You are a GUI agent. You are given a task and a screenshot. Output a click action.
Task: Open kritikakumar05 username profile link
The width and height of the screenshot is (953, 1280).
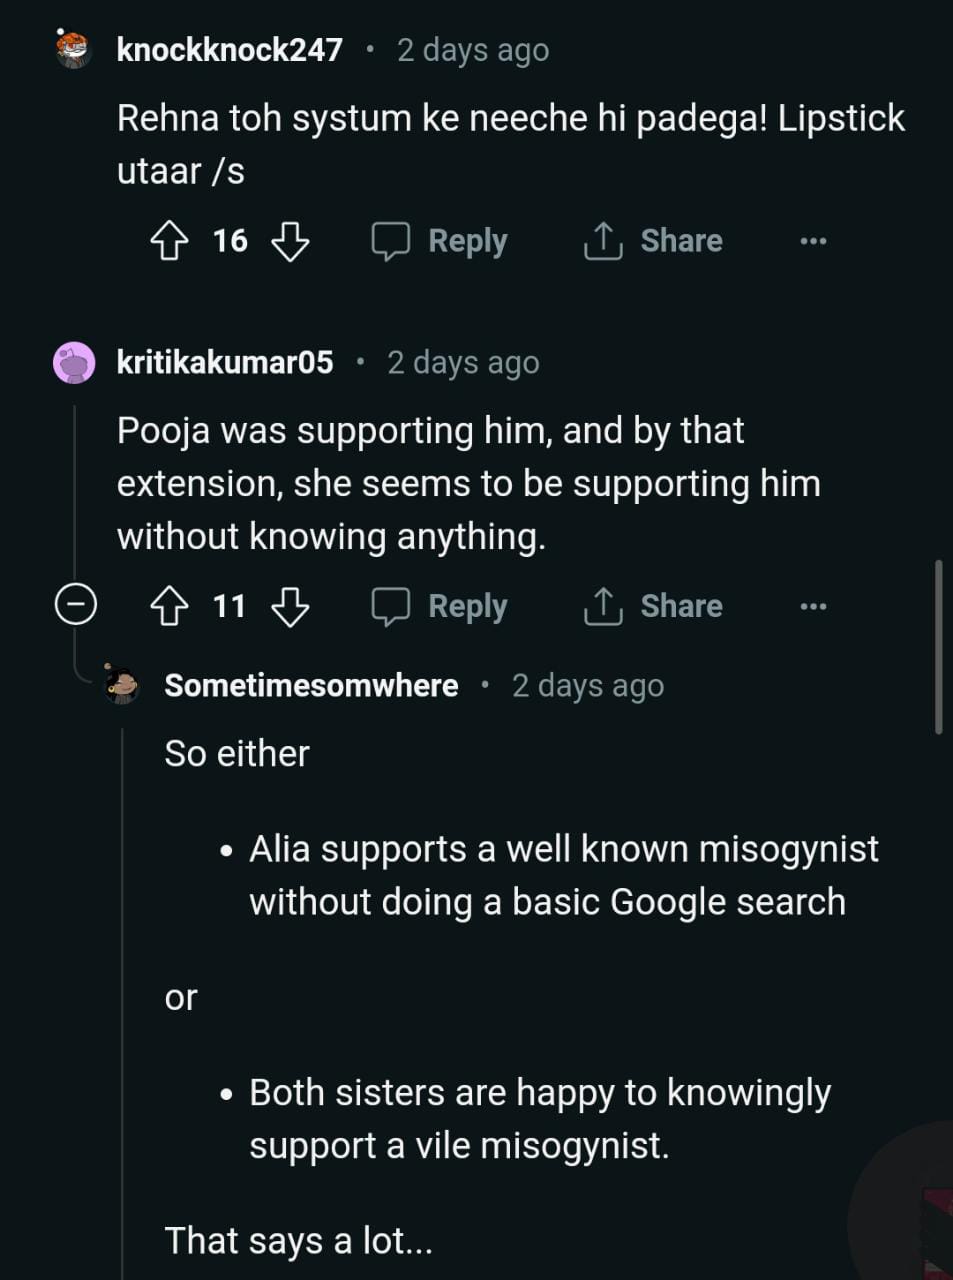[225, 362]
